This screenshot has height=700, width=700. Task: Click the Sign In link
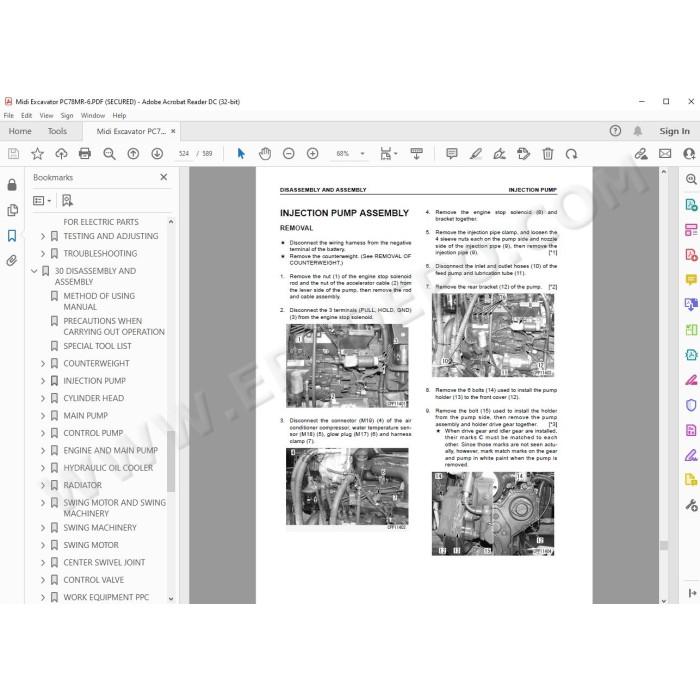pos(674,131)
